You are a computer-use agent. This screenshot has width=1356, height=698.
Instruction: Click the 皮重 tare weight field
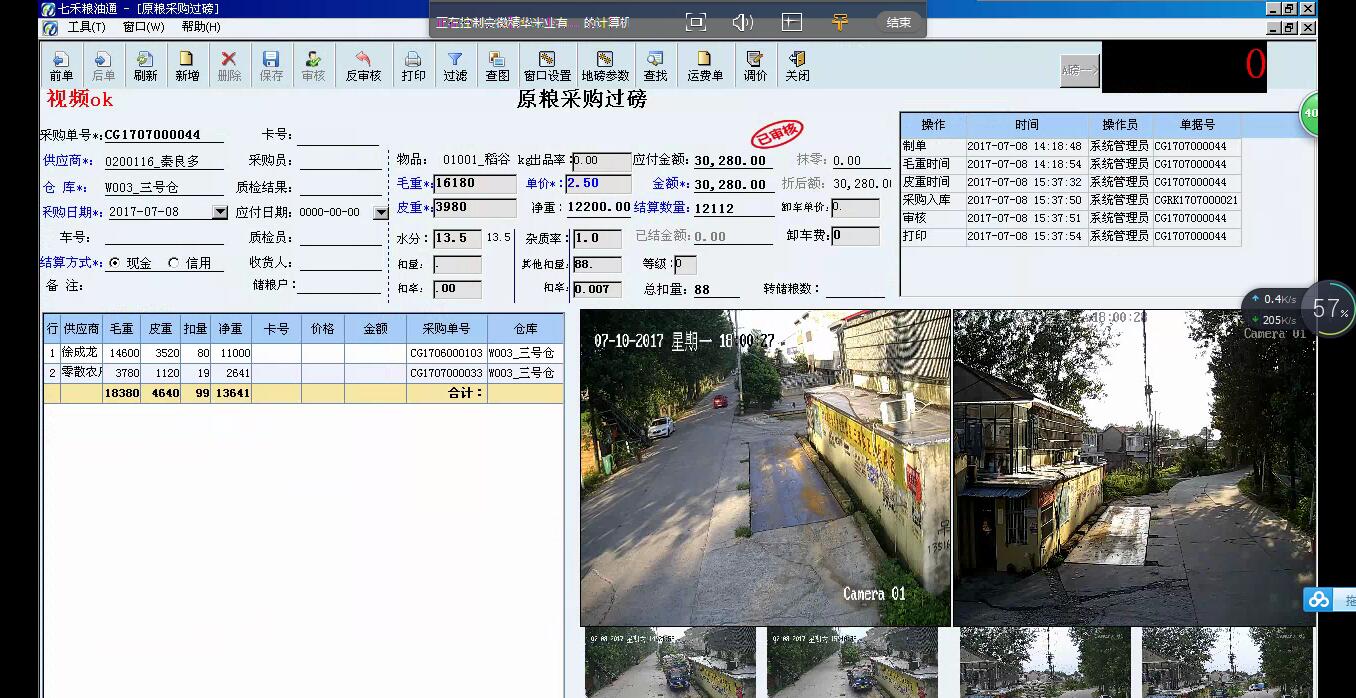click(475, 208)
